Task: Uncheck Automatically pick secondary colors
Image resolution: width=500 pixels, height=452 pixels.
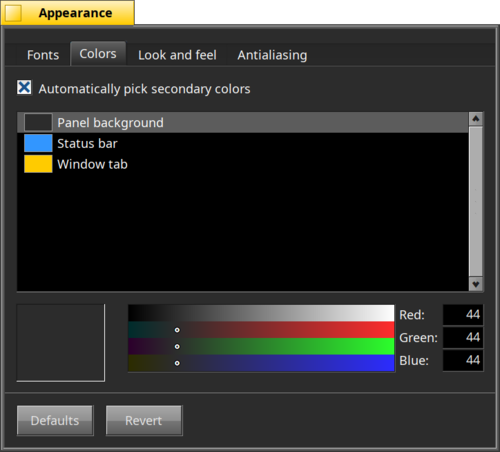Action: (24, 88)
